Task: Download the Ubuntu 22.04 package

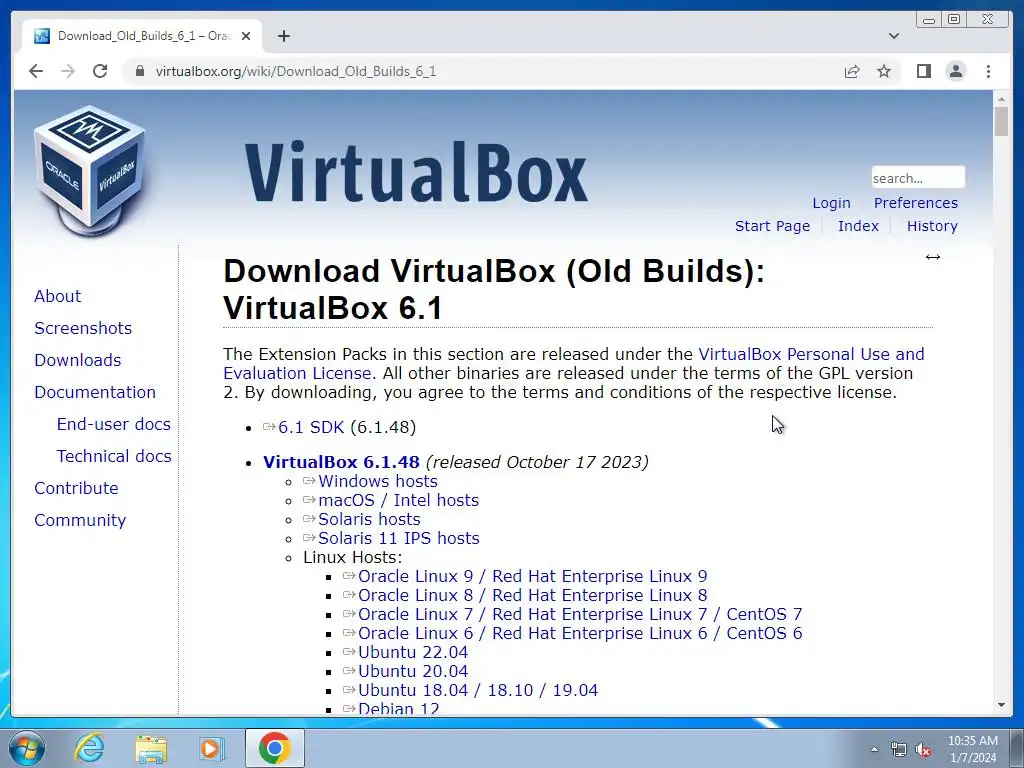Action: (x=413, y=652)
